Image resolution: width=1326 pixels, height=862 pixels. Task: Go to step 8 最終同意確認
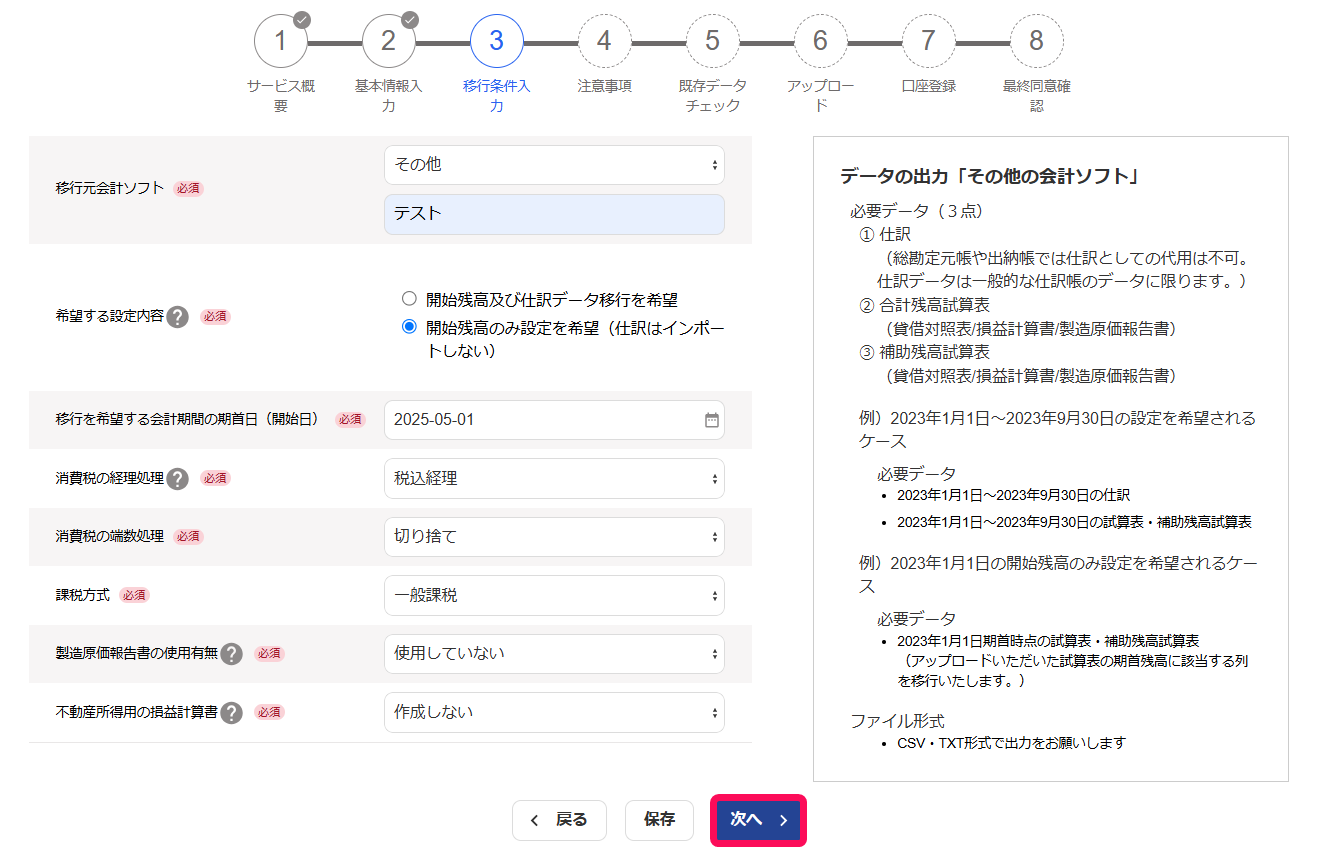tap(1037, 41)
